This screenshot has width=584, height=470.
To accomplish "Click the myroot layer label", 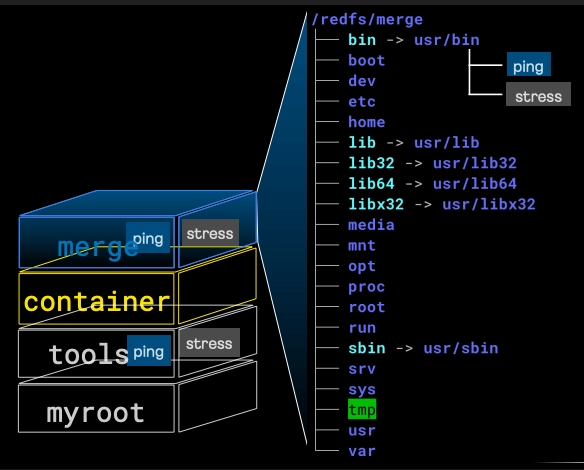I will point(95,413).
